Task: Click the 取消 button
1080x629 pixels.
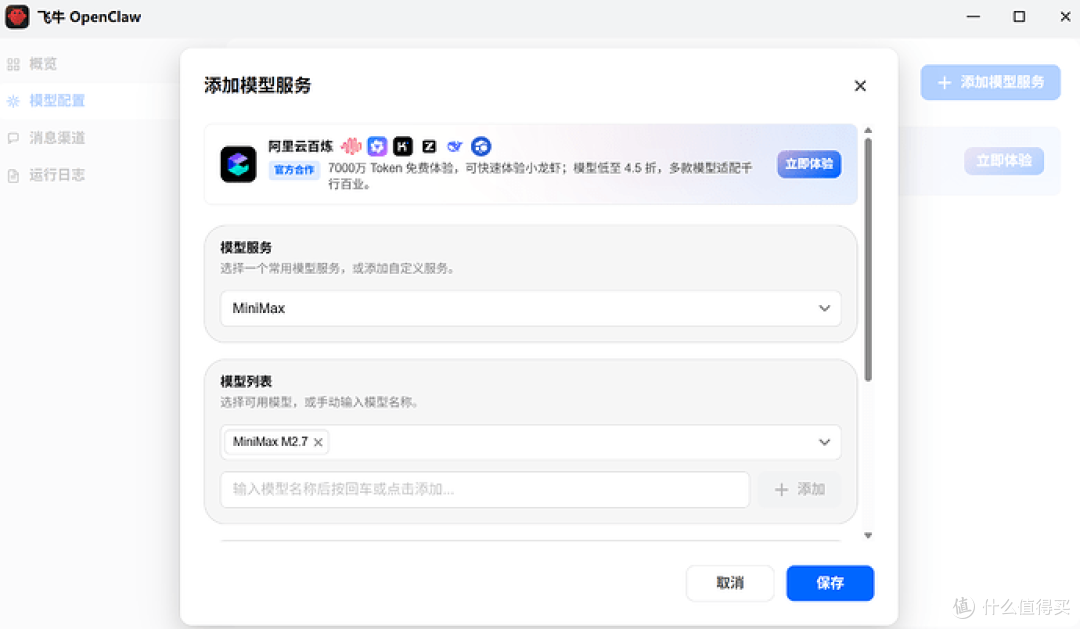Action: 729,583
